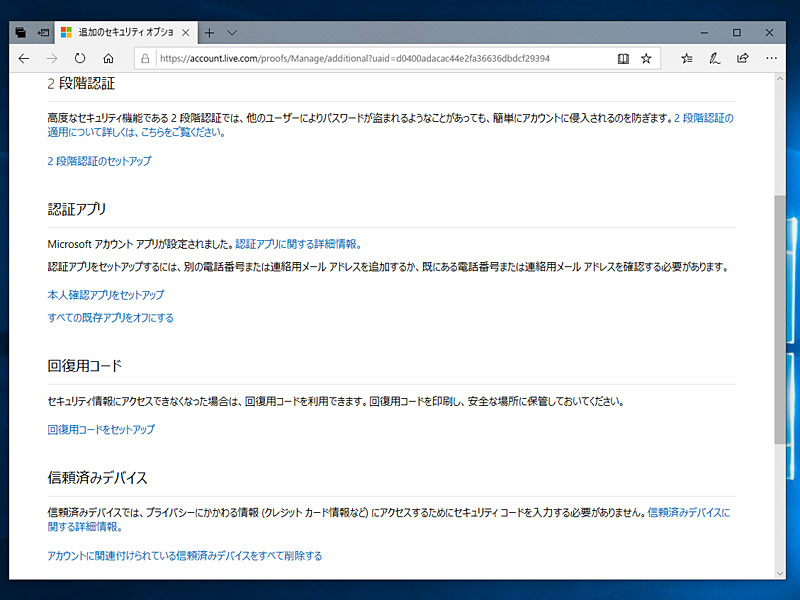
Task: Open the Settings and more menu
Action: click(x=771, y=58)
